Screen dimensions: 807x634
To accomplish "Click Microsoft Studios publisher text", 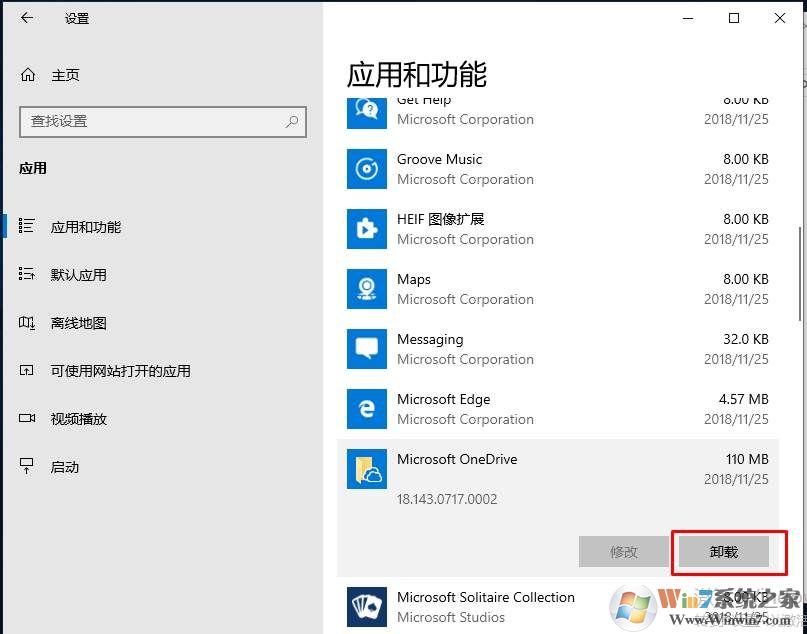I will tap(450, 617).
